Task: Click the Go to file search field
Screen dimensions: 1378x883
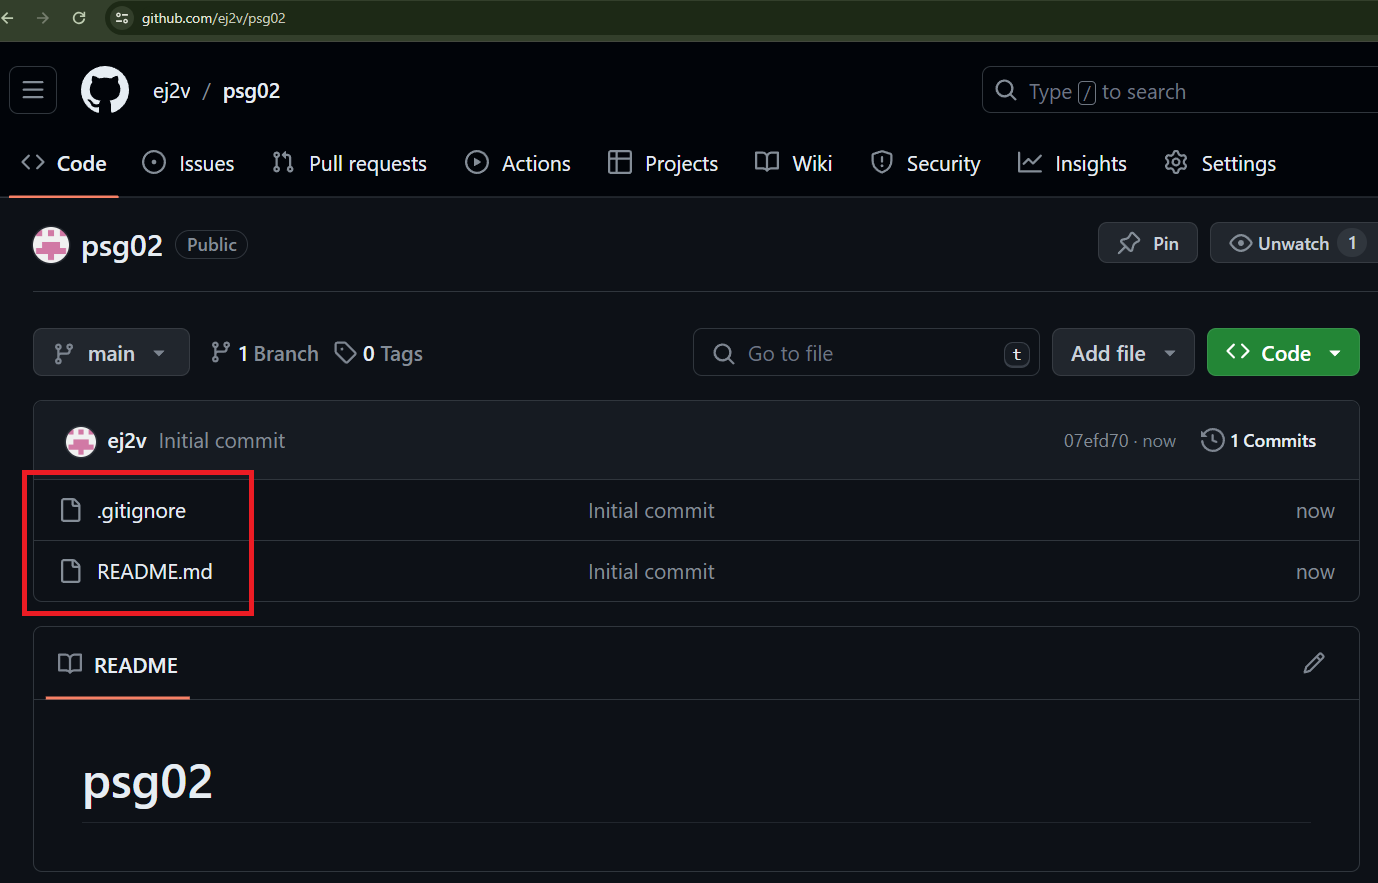Action: point(865,353)
